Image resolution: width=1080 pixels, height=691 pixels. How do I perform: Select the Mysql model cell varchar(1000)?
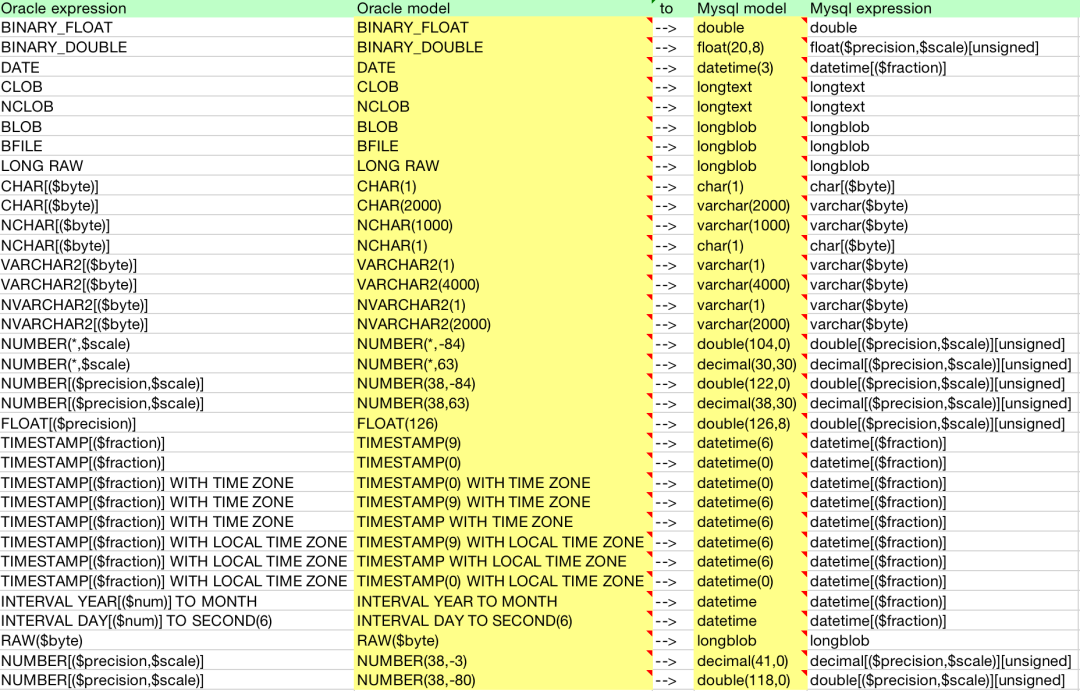[x=750, y=225]
